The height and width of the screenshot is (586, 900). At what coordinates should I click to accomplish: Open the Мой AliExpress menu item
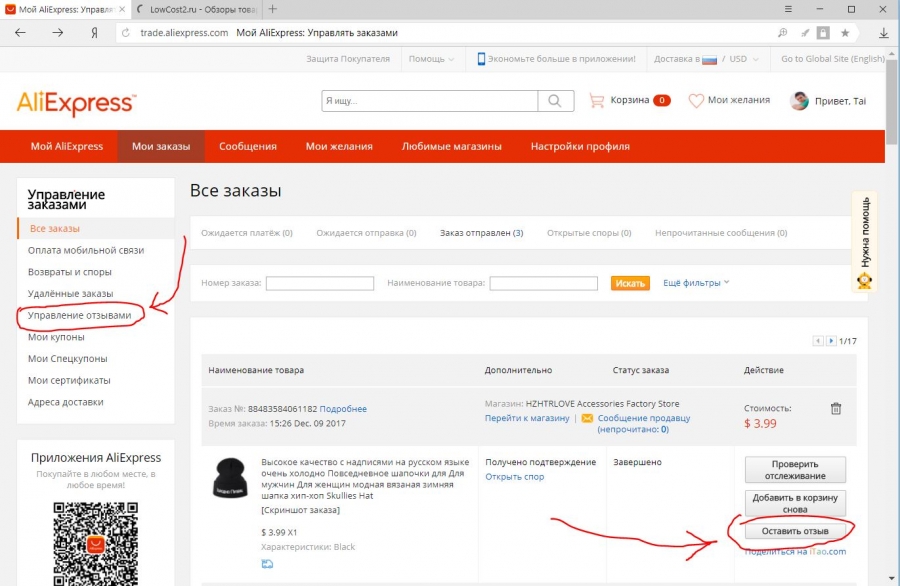(67, 146)
